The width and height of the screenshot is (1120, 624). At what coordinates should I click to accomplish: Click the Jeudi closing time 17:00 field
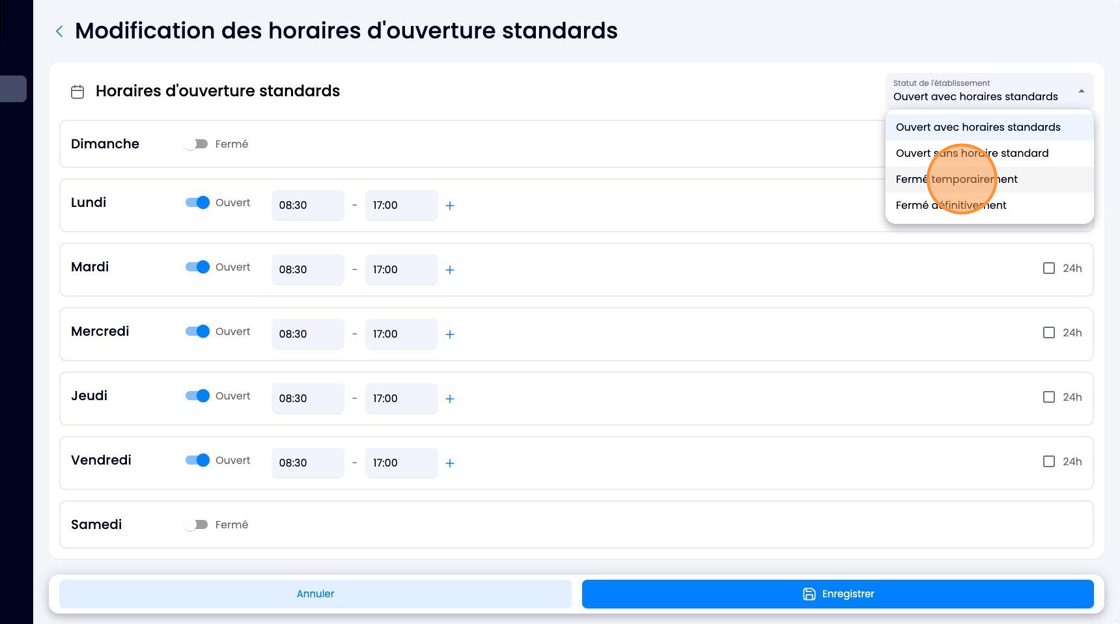coord(401,398)
